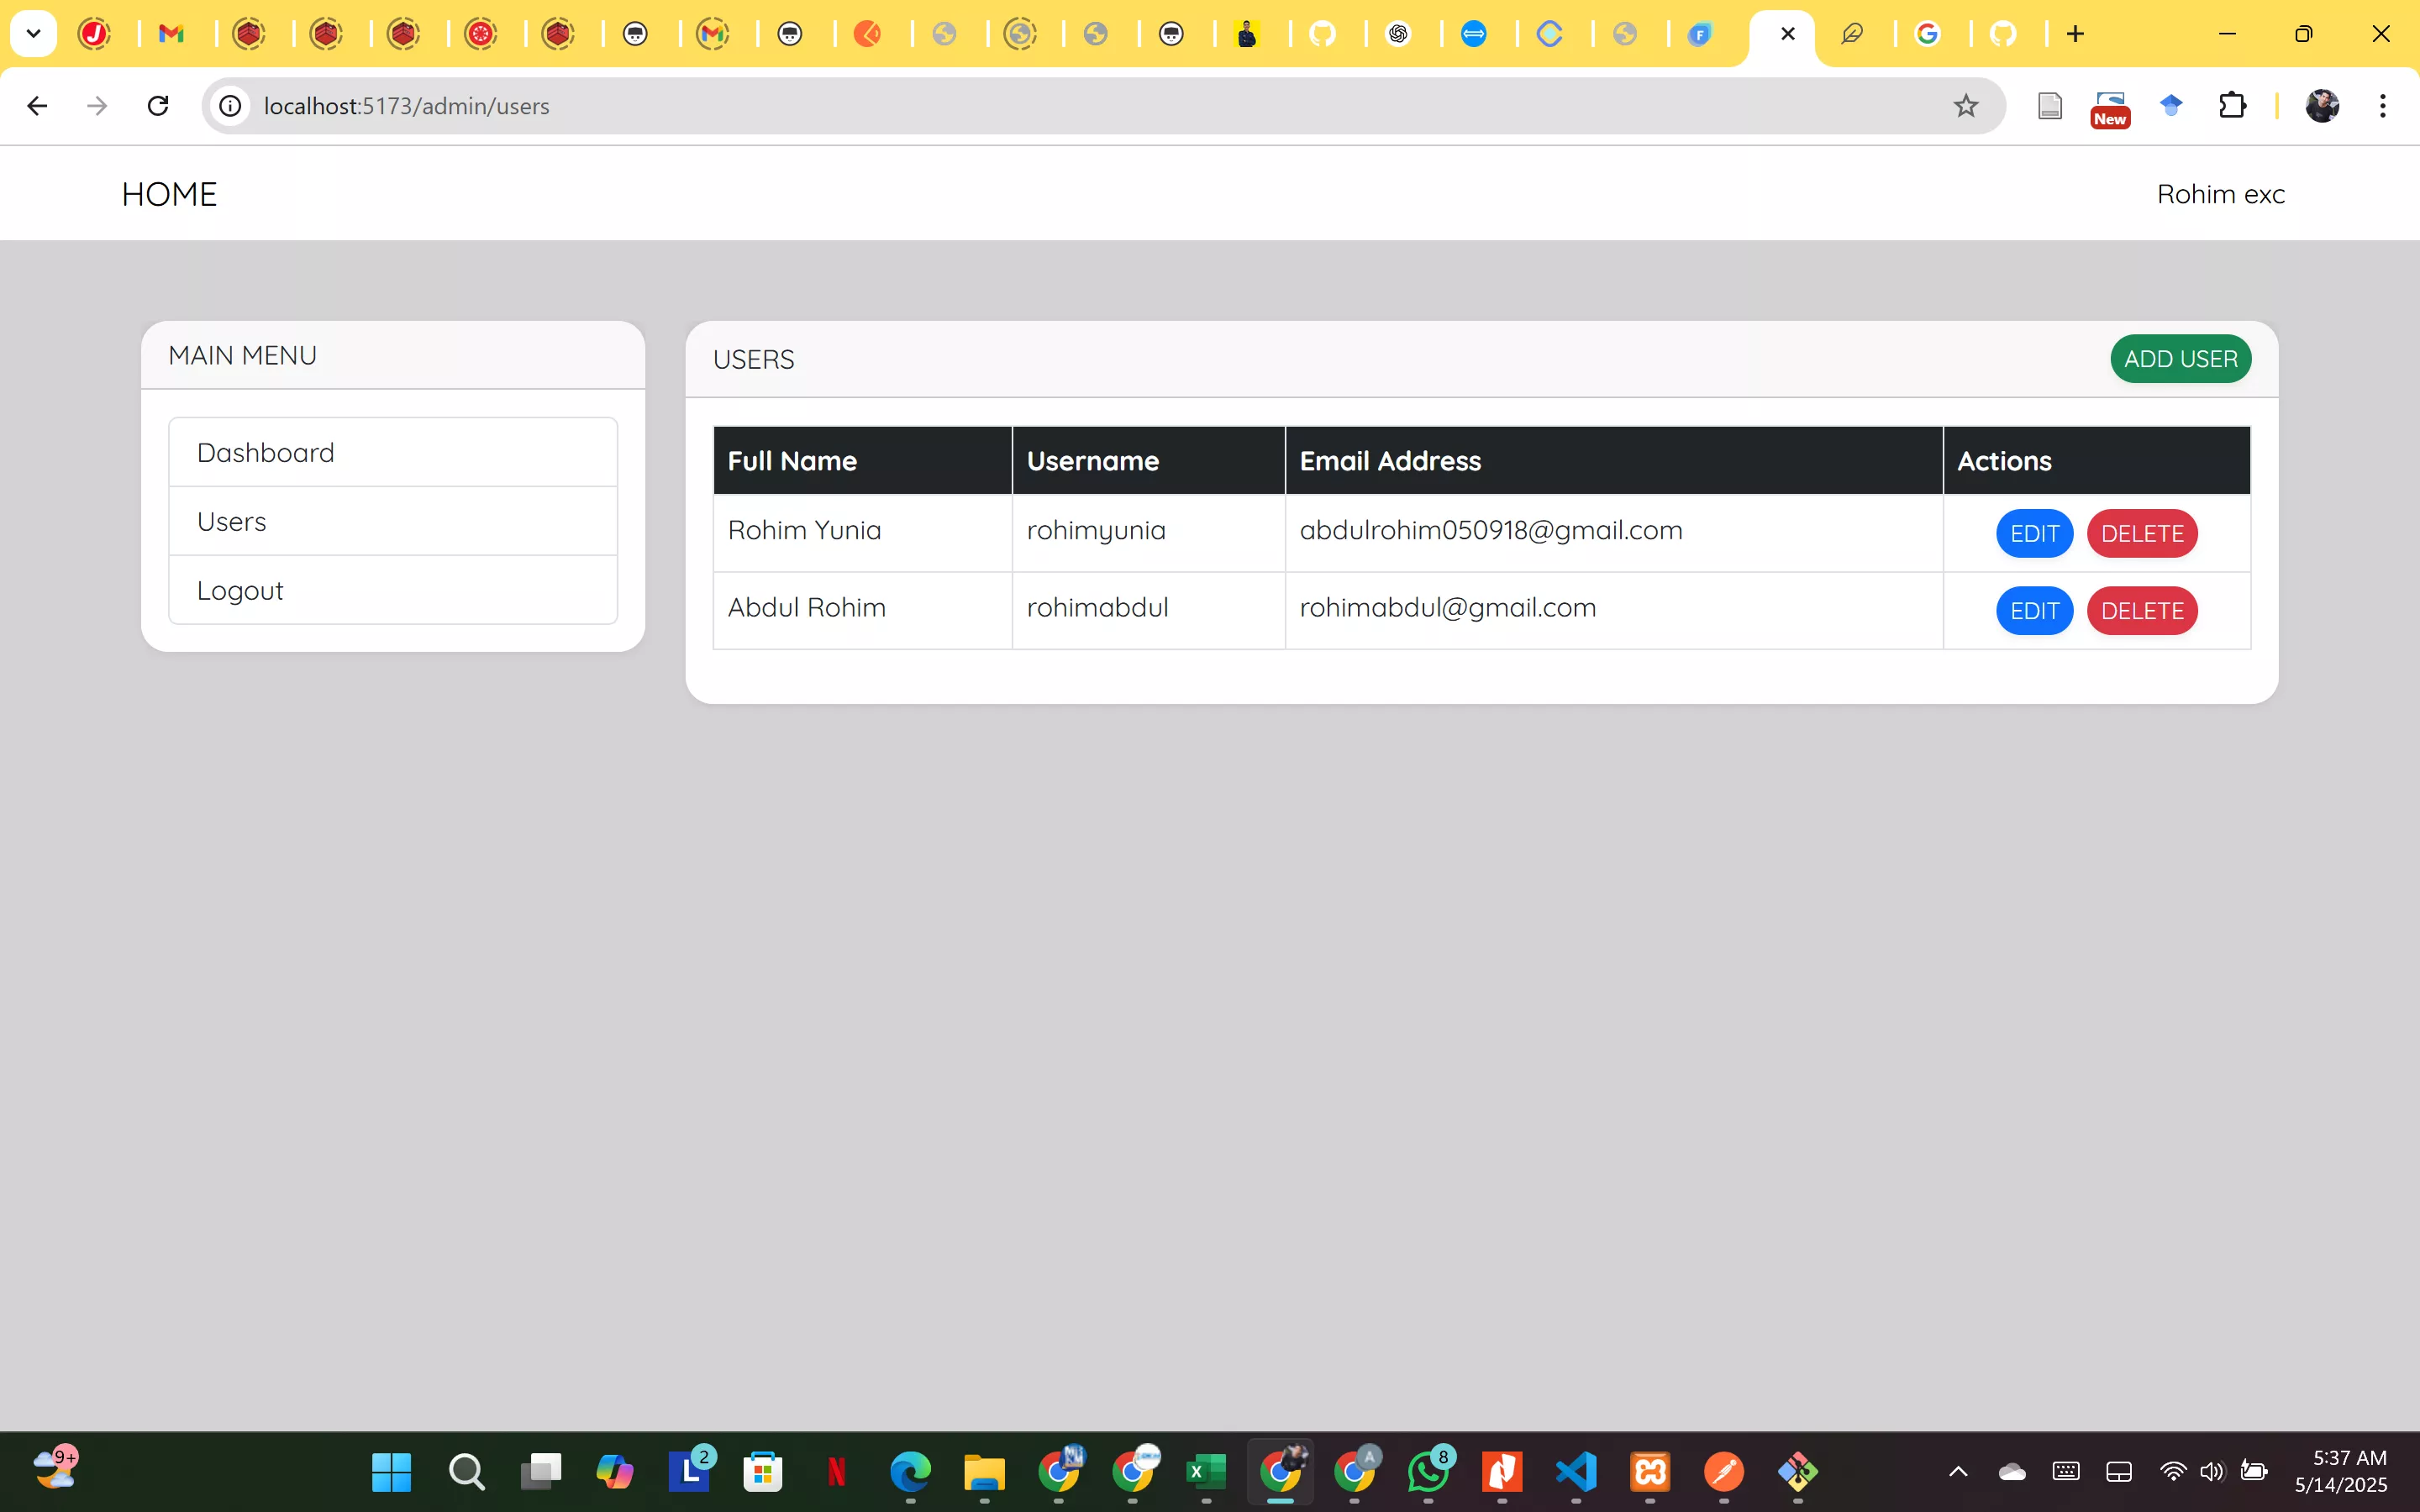The height and width of the screenshot is (1512, 2420).
Task: Switch to the ChatGPT tab
Action: [x=1398, y=34]
